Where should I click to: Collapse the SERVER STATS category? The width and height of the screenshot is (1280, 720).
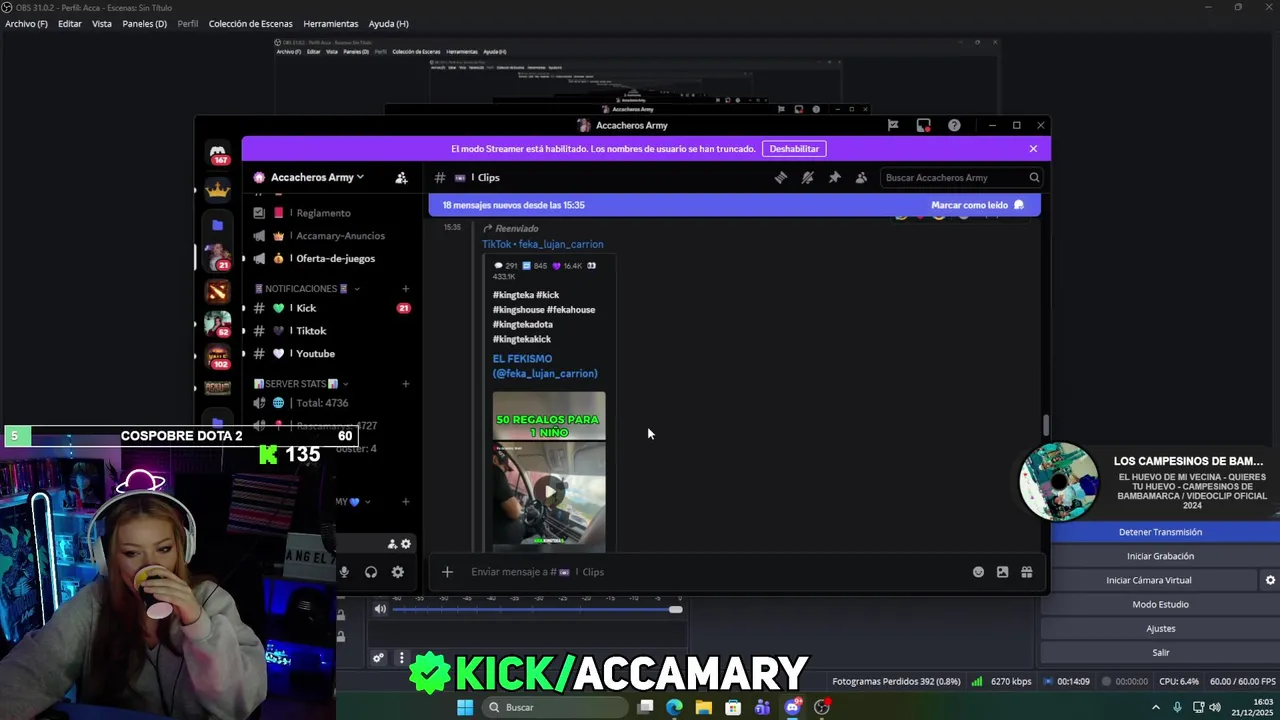(x=301, y=384)
